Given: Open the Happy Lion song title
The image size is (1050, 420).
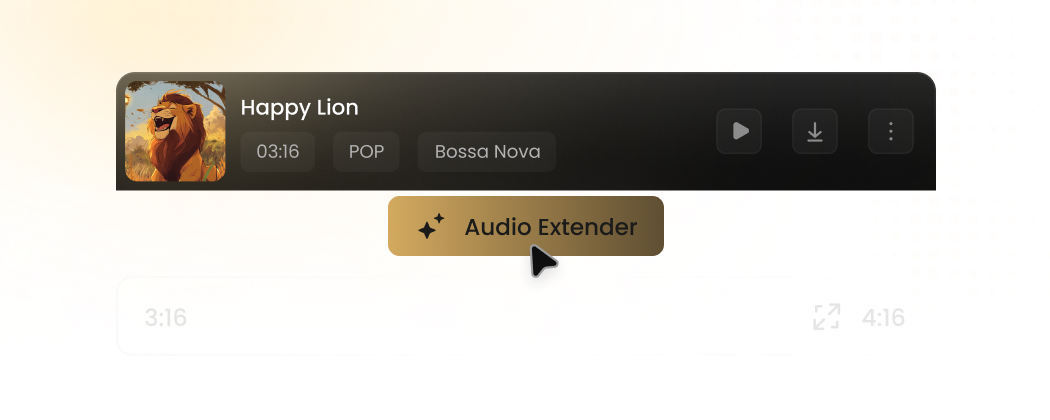Looking at the screenshot, I should 299,107.
